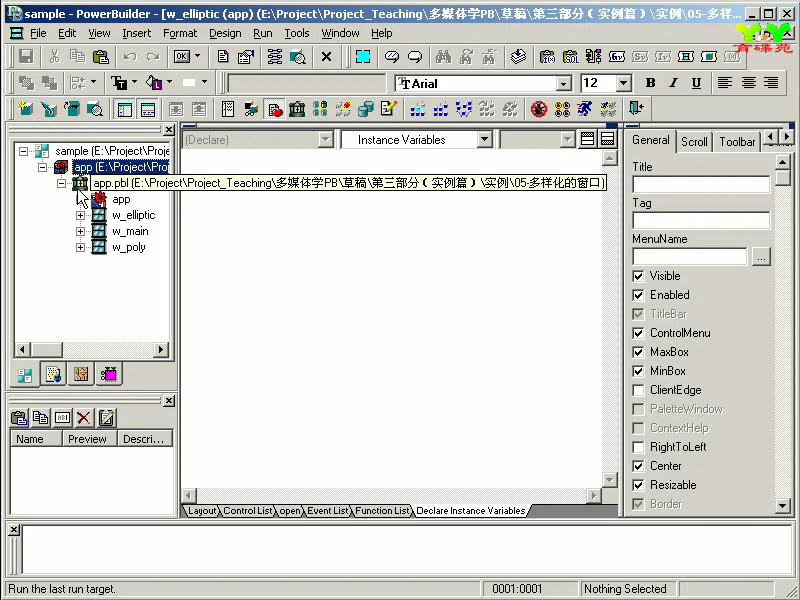Open the (Declare) dropdown
The image size is (800, 600).
(x=325, y=139)
